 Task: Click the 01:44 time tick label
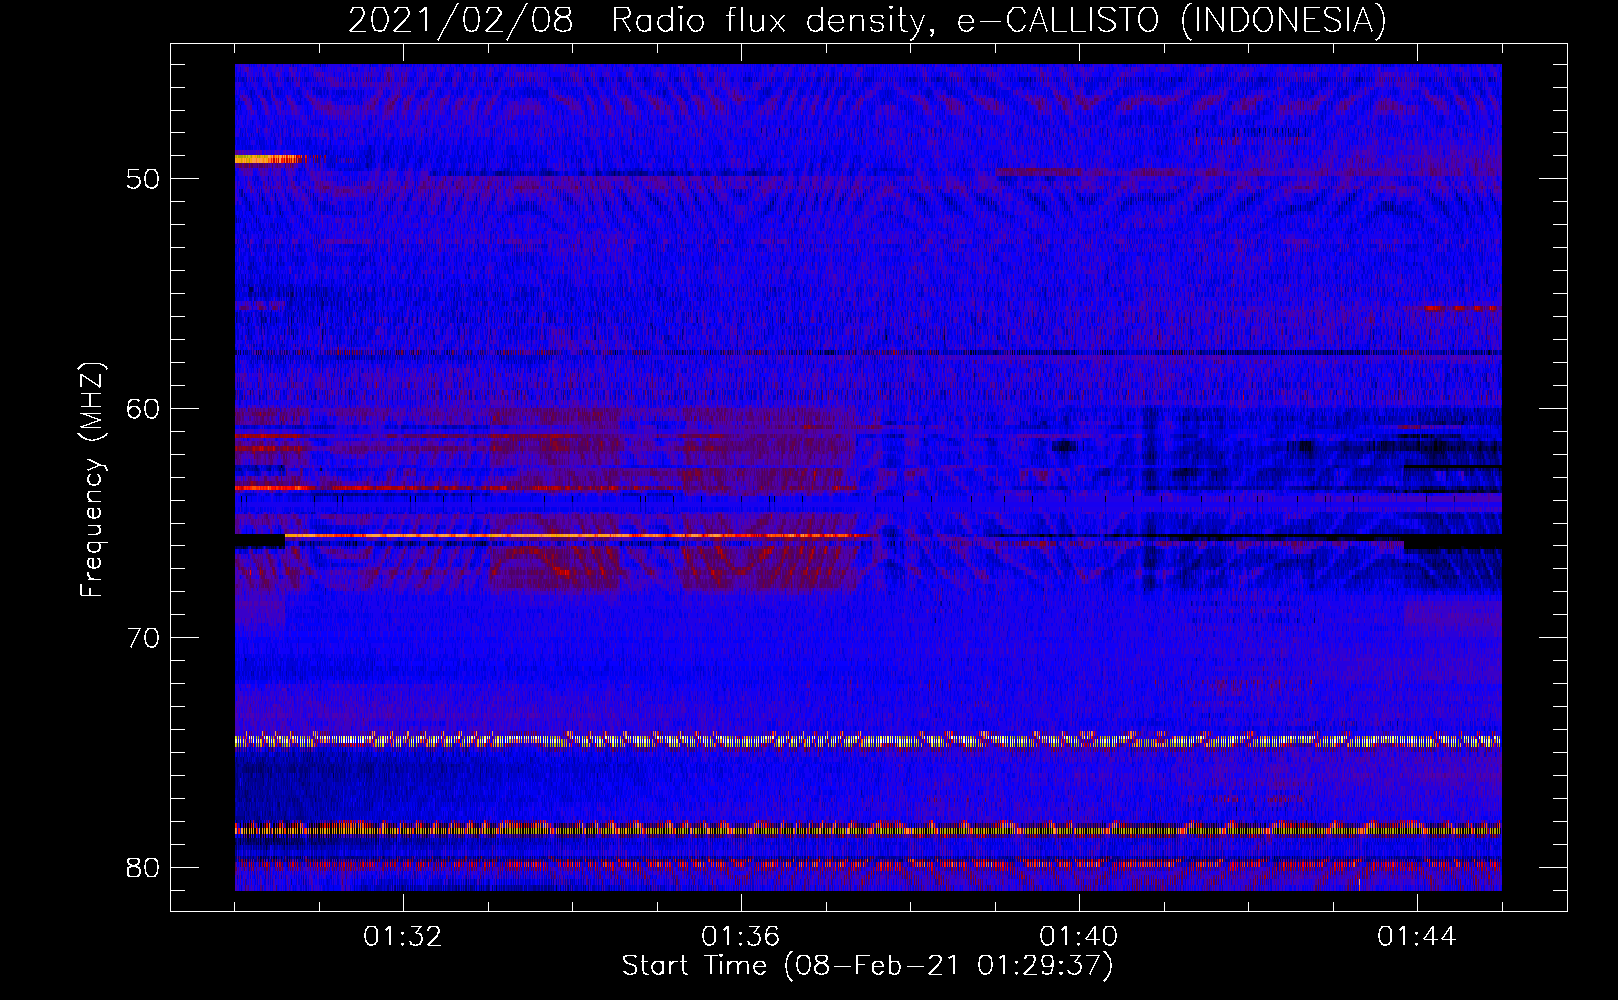click(1417, 937)
